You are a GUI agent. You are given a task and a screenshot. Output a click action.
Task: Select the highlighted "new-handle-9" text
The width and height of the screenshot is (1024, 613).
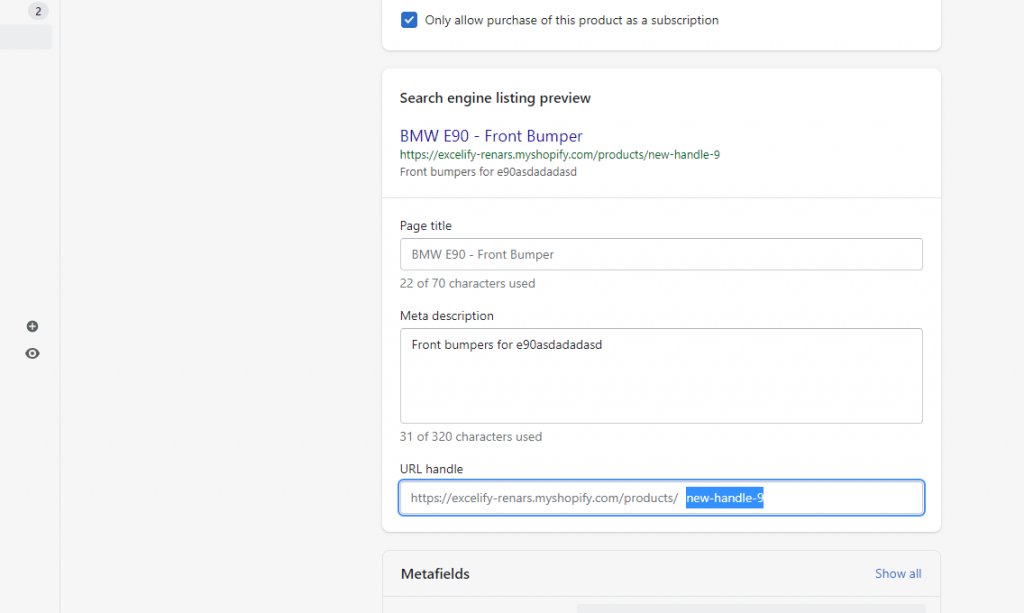pos(724,497)
